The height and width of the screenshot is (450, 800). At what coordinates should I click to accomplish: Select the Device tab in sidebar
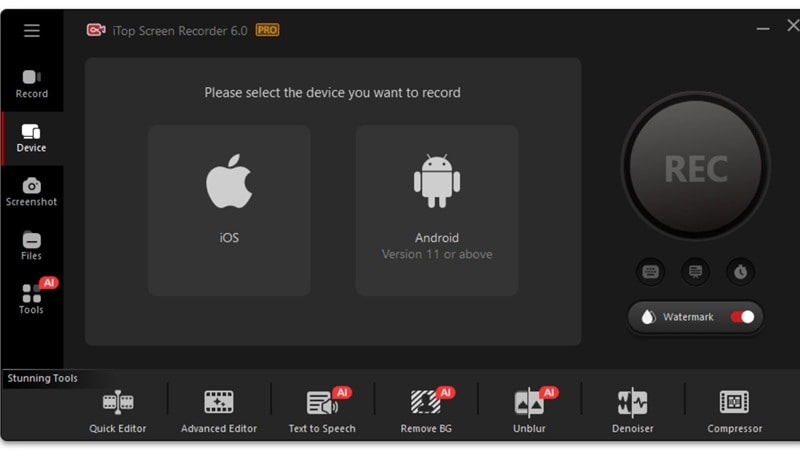(x=32, y=139)
